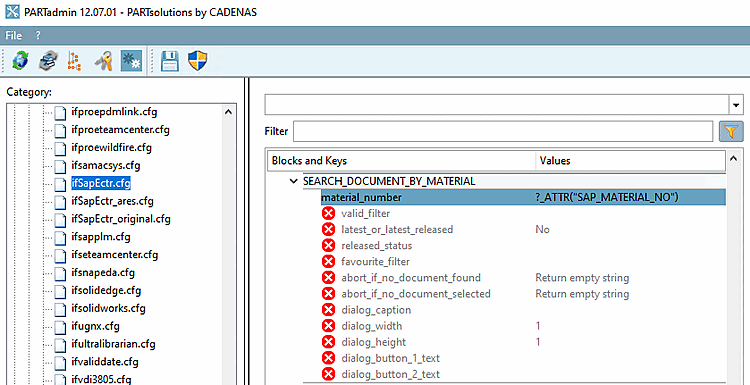
Task: Click the favourite_filter key label
Action: coord(375,262)
